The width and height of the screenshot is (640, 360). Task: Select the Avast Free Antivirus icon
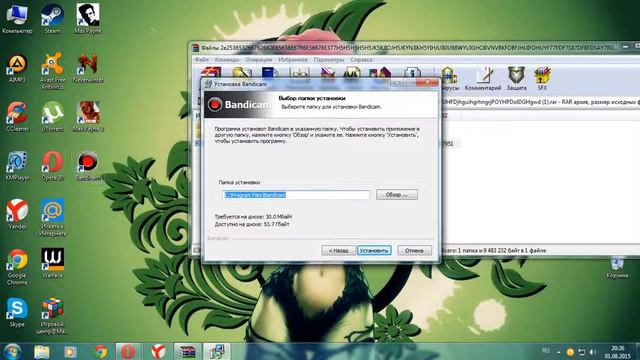pyautogui.click(x=52, y=71)
